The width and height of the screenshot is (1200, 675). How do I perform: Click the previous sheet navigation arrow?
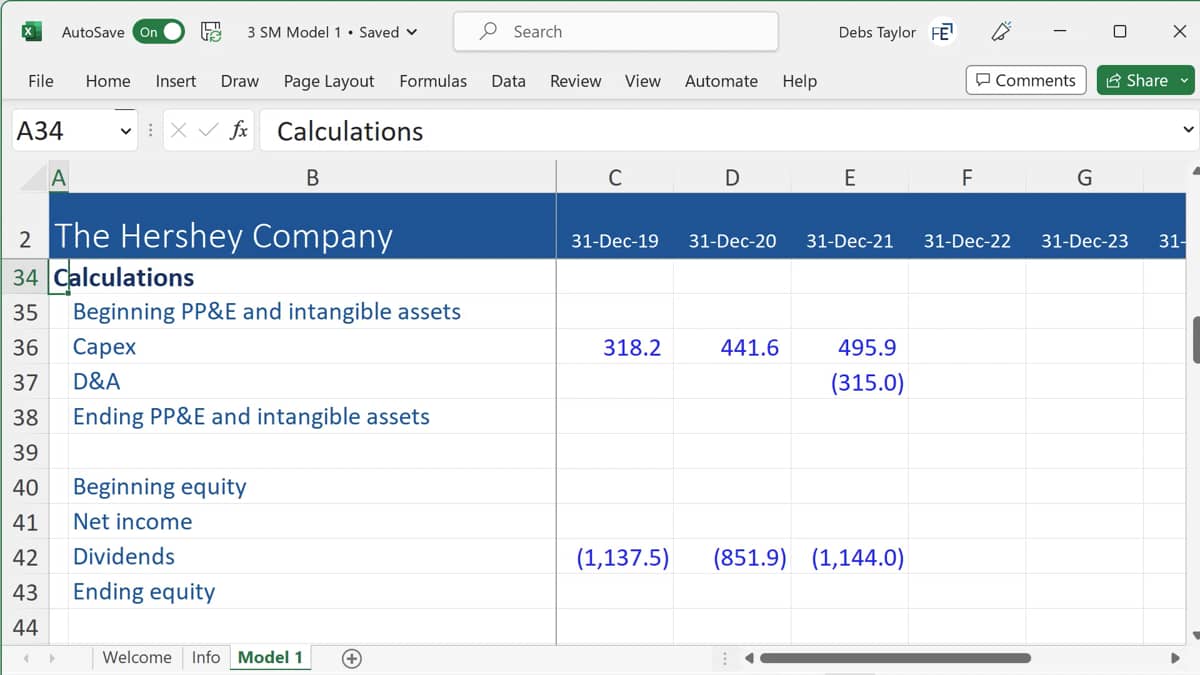[26, 658]
